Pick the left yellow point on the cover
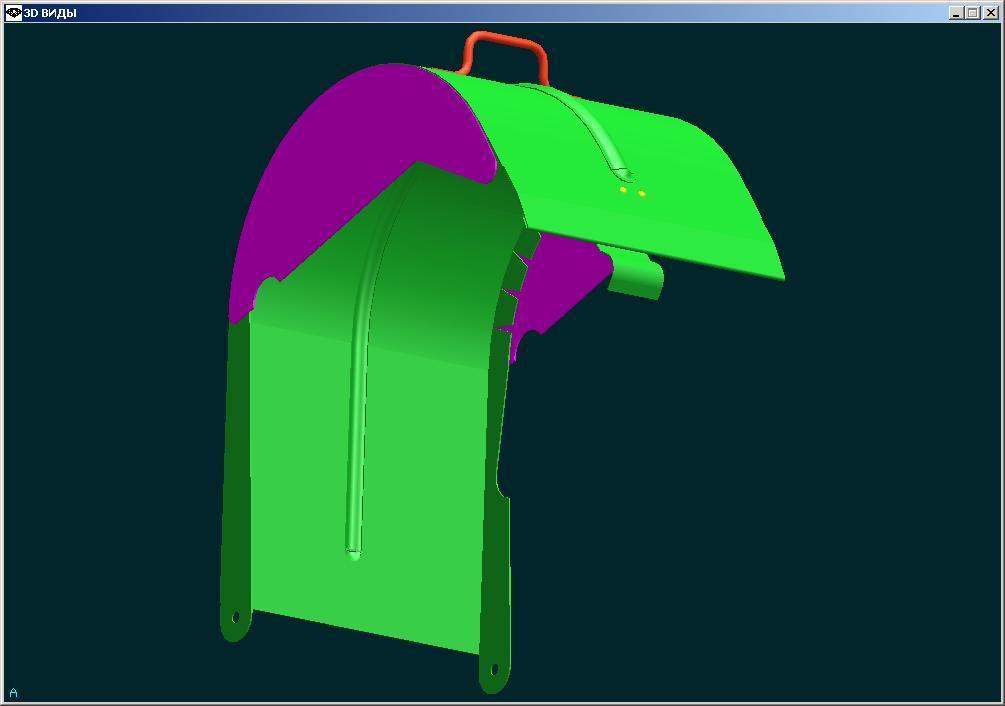This screenshot has width=1005, height=706. 623,190
